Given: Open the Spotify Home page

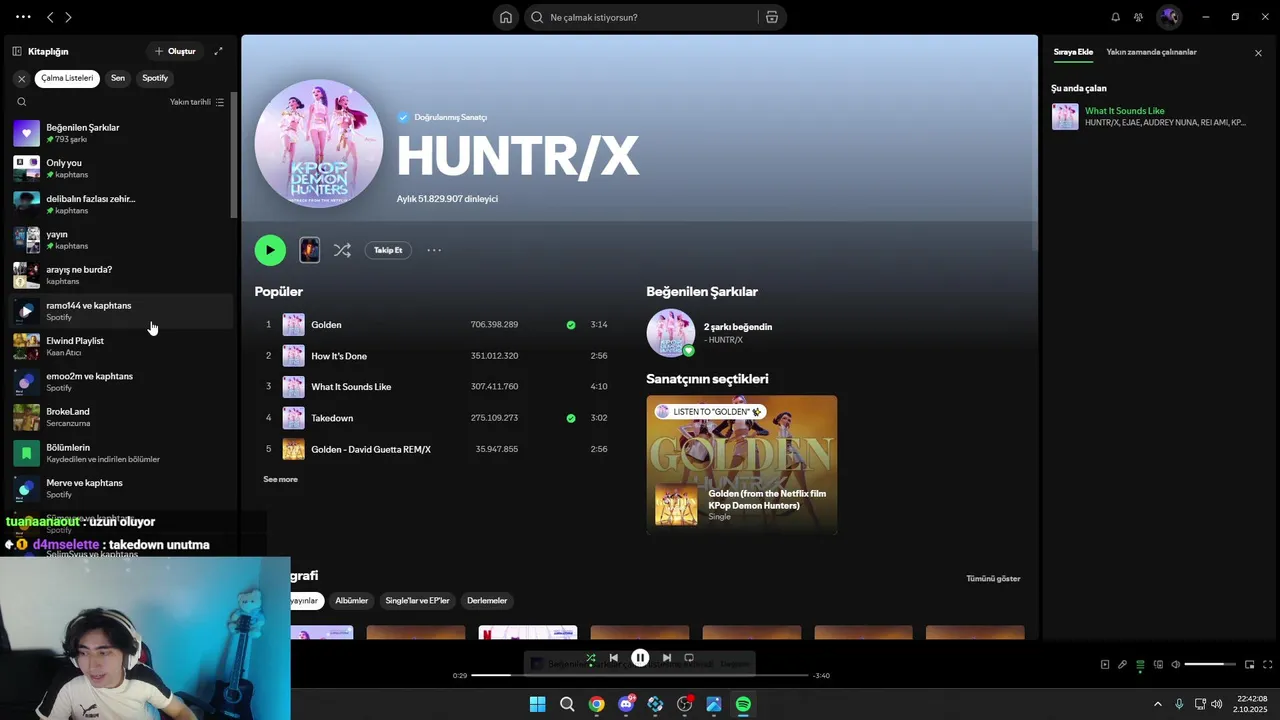Looking at the screenshot, I should [506, 17].
